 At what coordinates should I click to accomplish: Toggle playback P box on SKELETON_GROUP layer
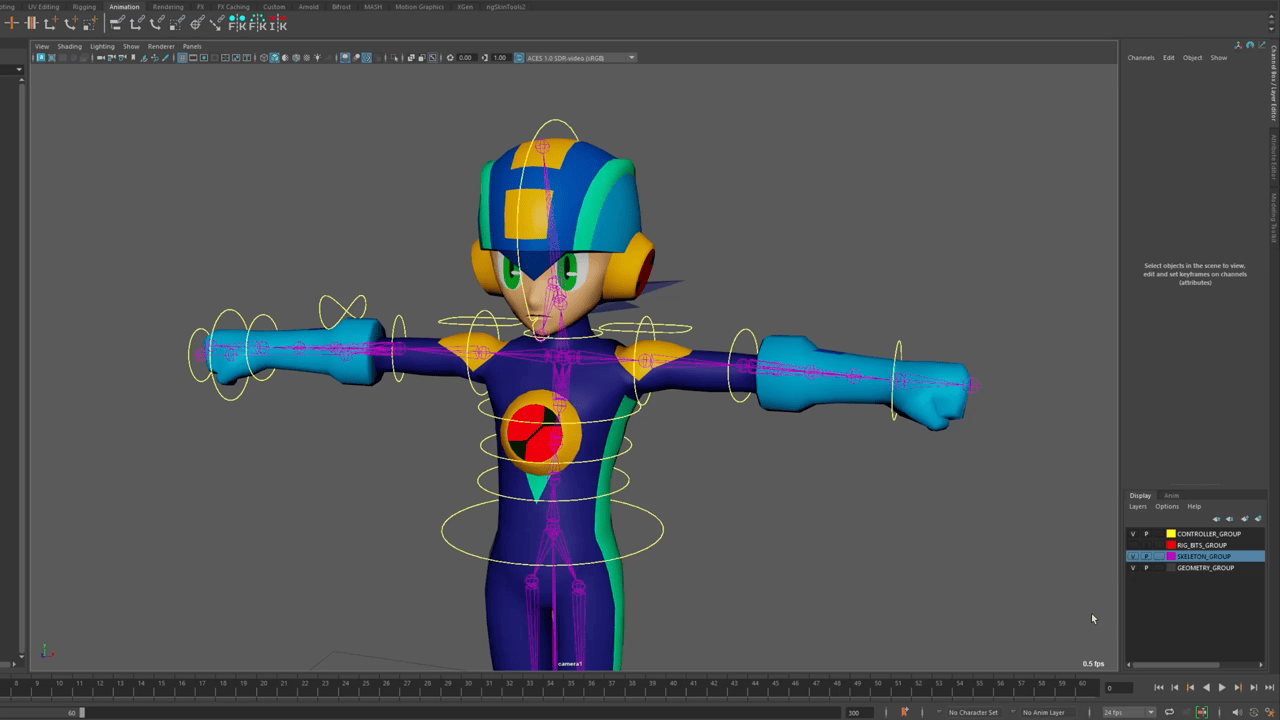[x=1146, y=556]
